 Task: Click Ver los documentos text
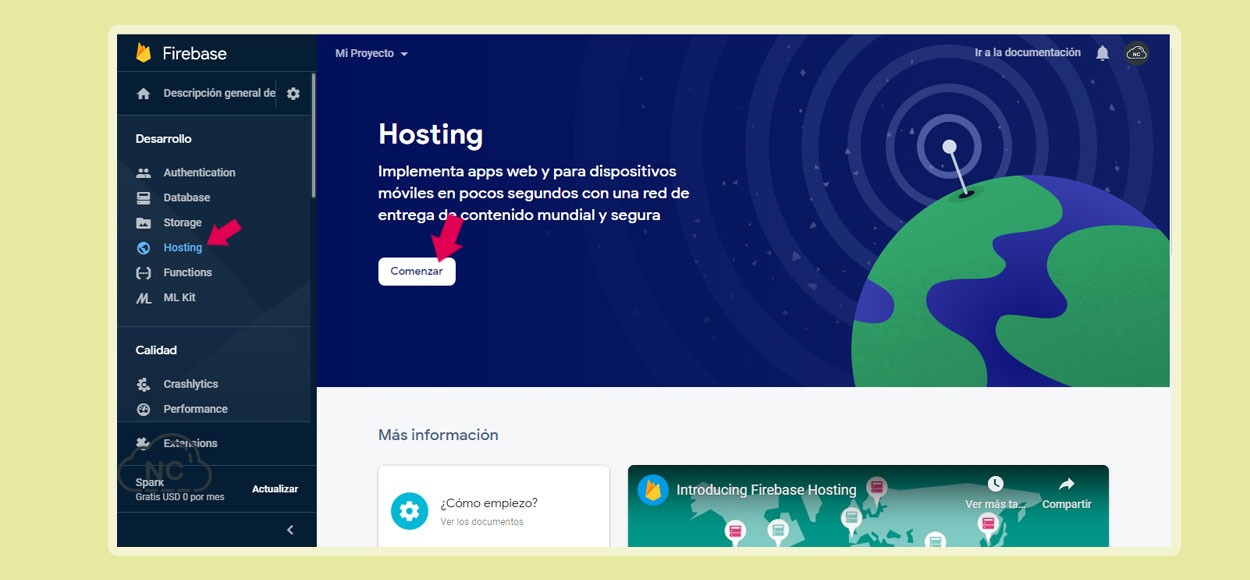coord(482,522)
